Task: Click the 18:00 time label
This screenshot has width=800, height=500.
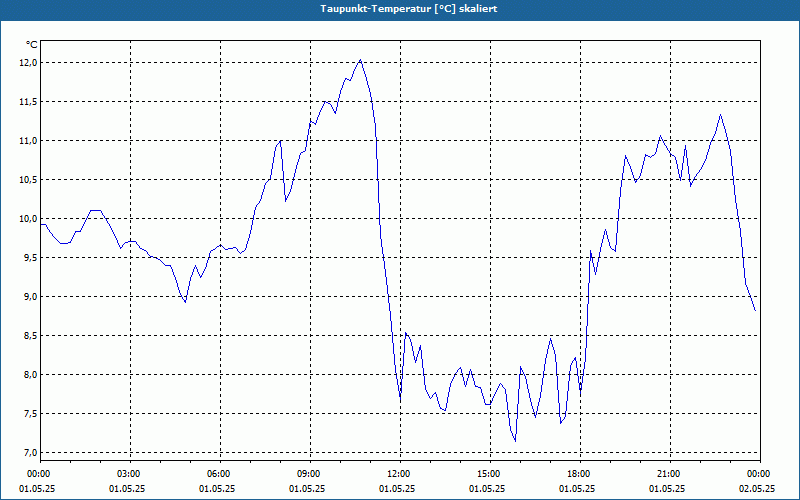Action: (580, 474)
